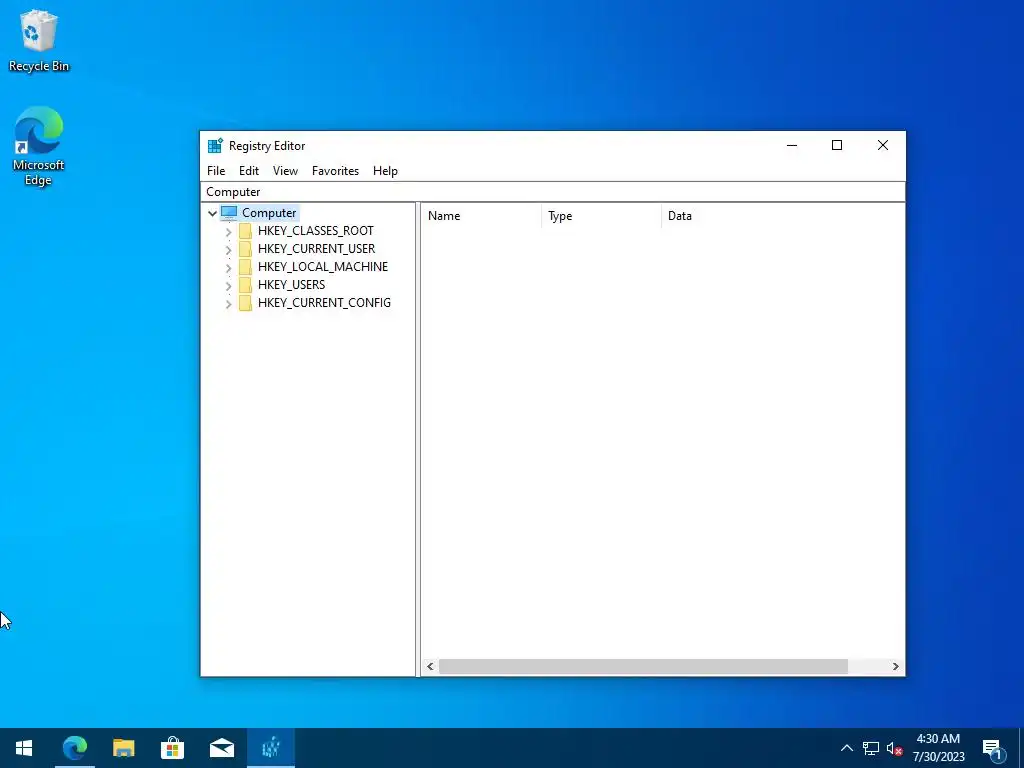Open the View menu
Viewport: 1024px width, 768px height.
285,171
